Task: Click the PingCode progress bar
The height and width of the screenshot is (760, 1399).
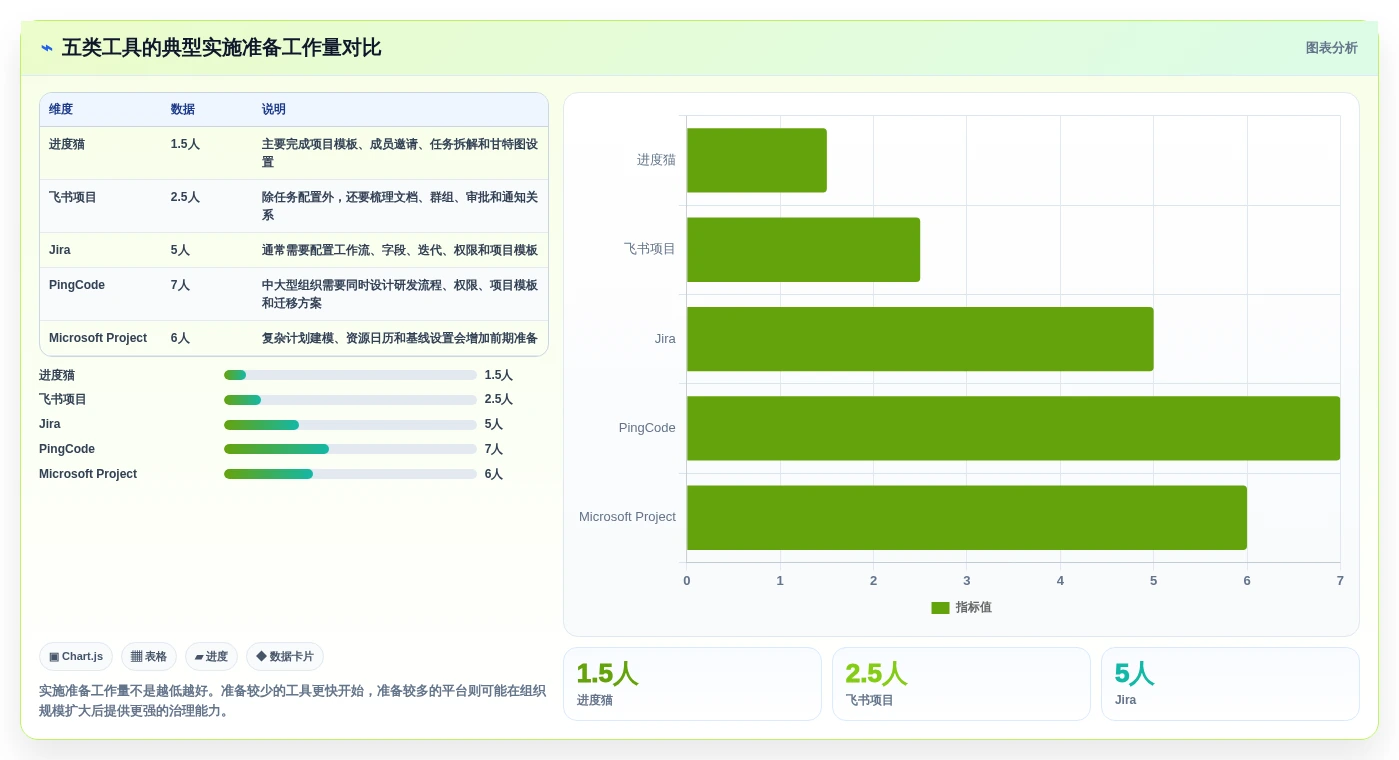Action: pos(350,449)
